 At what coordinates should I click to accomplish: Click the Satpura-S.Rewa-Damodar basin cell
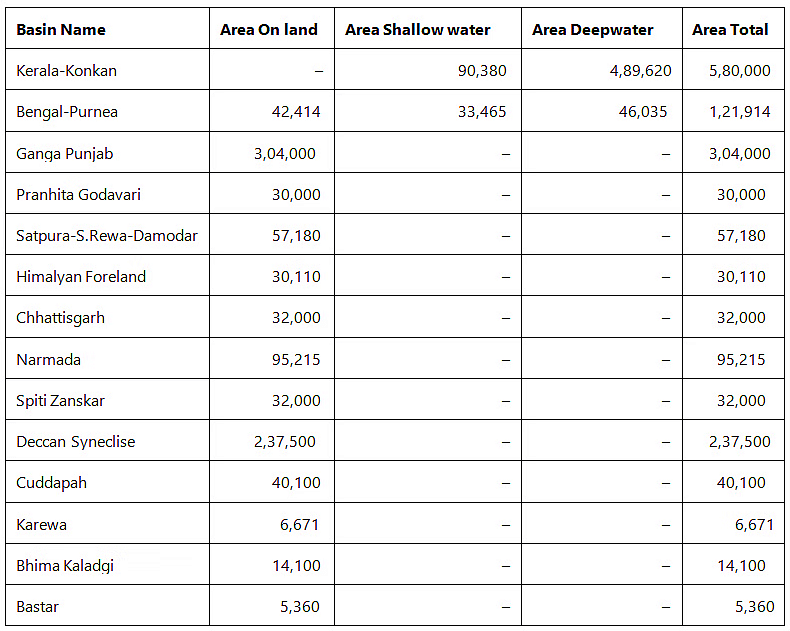[x=107, y=236]
